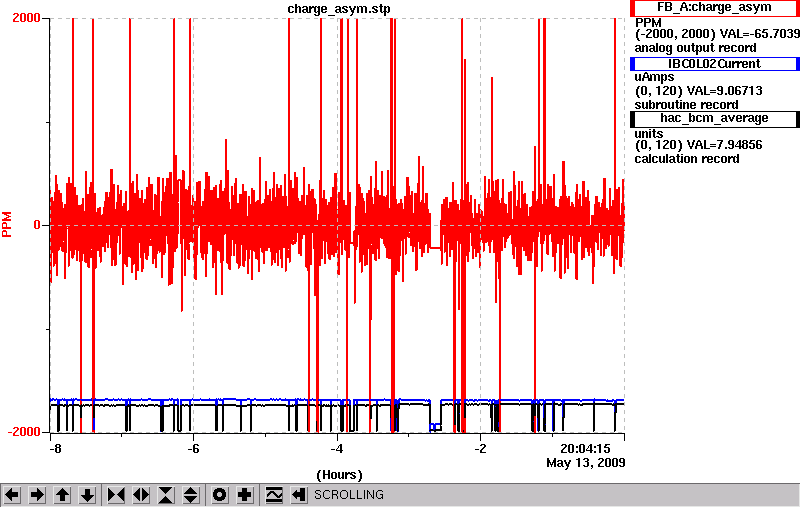Click the PPM units label in legend
Viewport: 800px width, 507px height.
click(648, 23)
